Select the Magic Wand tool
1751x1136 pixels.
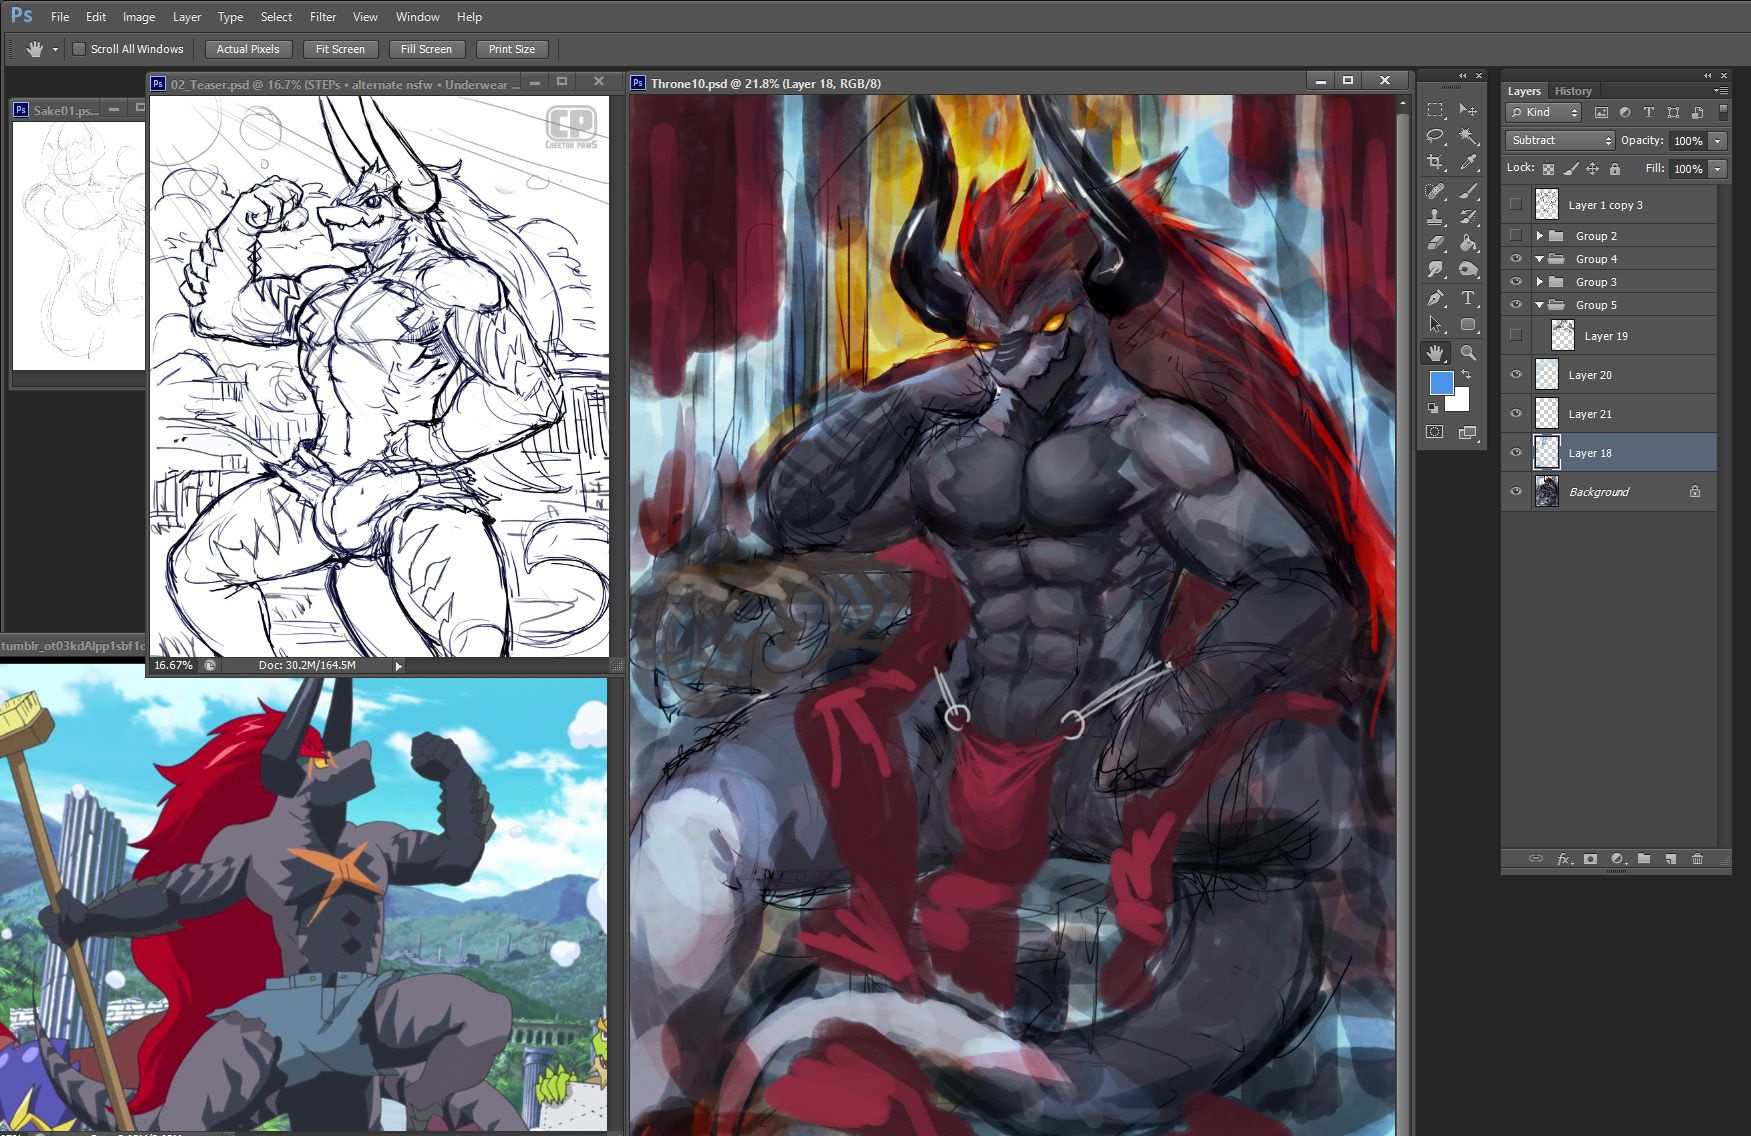pyautogui.click(x=1468, y=136)
